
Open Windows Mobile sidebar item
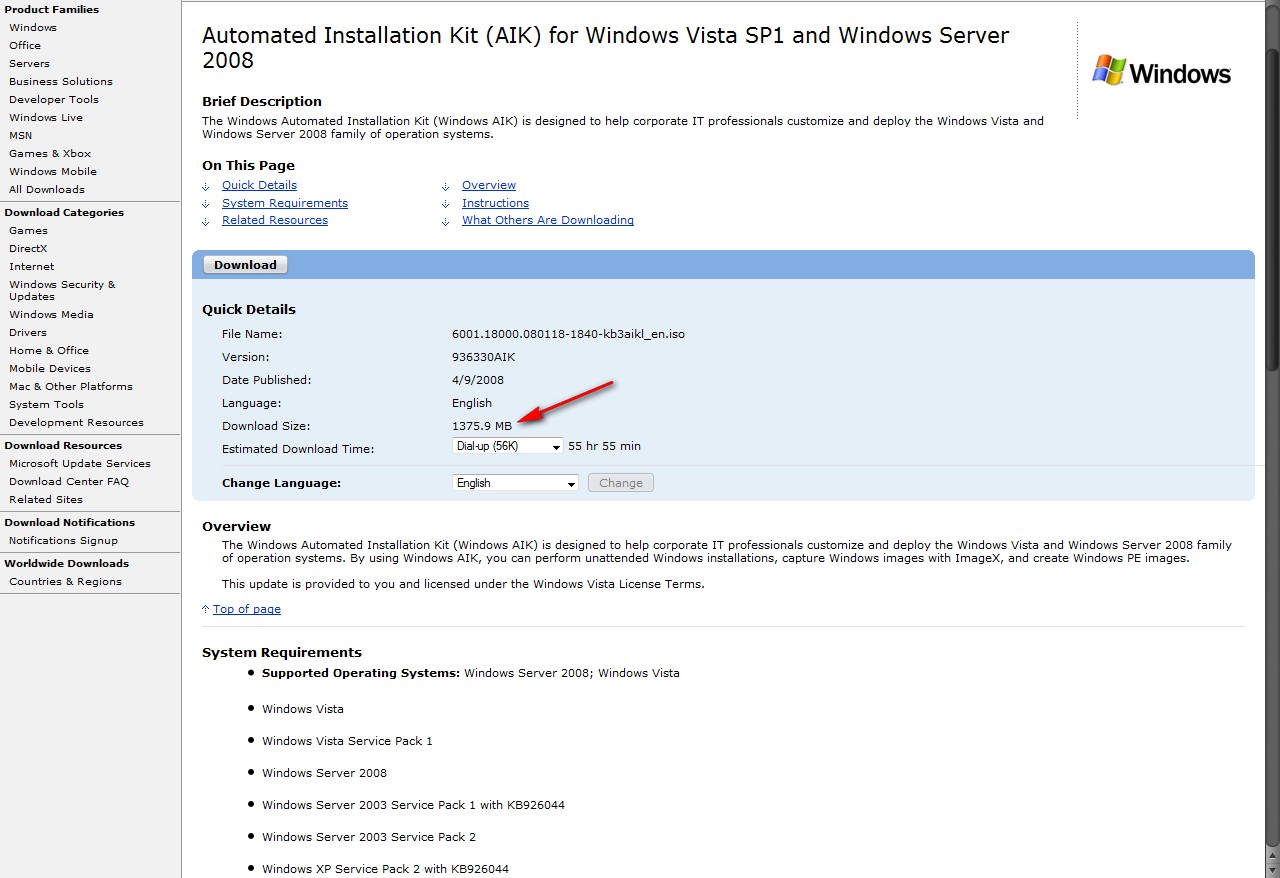pos(53,172)
